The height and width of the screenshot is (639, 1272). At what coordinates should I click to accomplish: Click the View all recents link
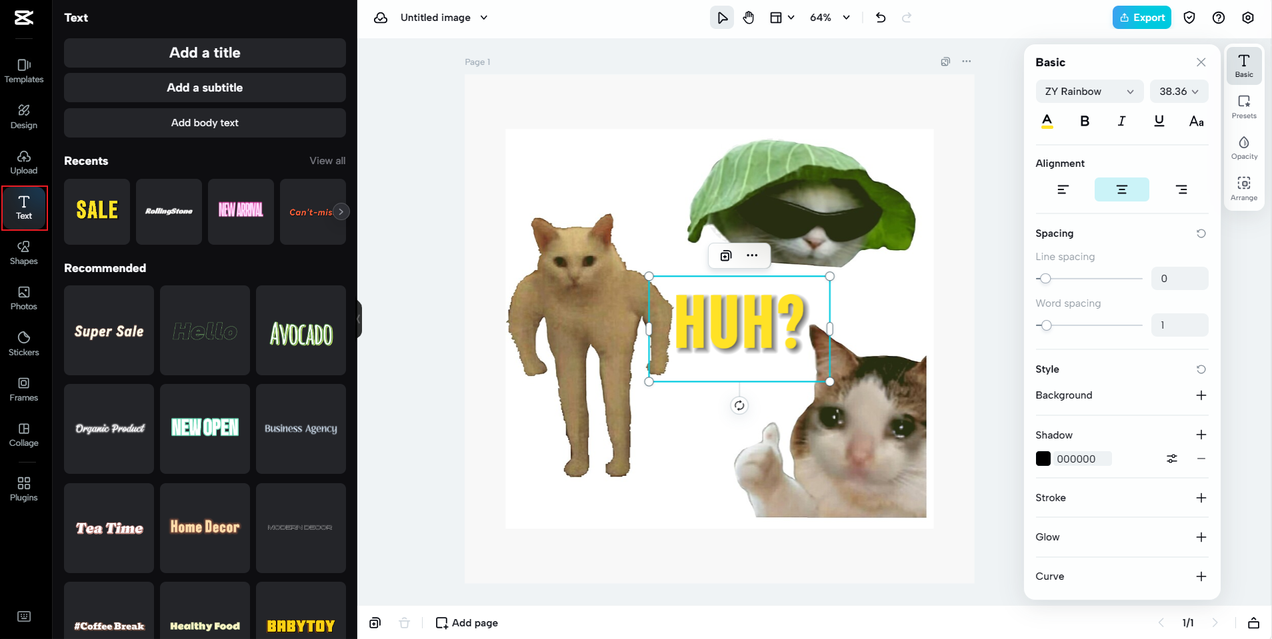pos(327,161)
